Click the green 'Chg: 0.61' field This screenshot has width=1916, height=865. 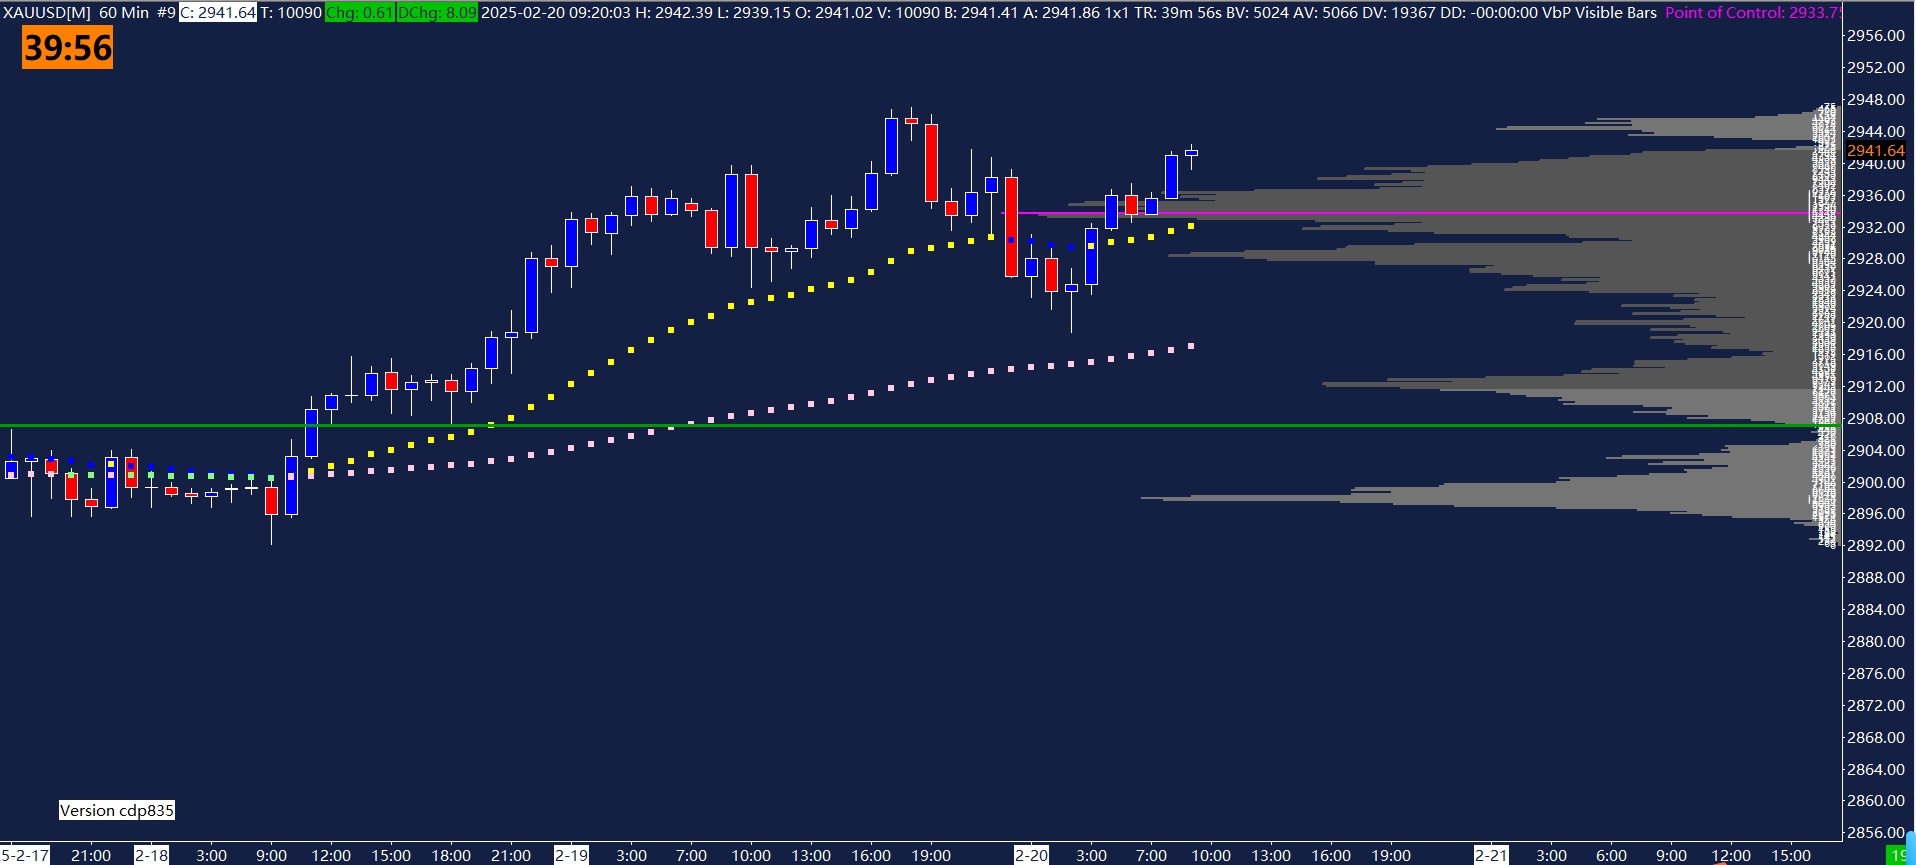[x=359, y=13]
